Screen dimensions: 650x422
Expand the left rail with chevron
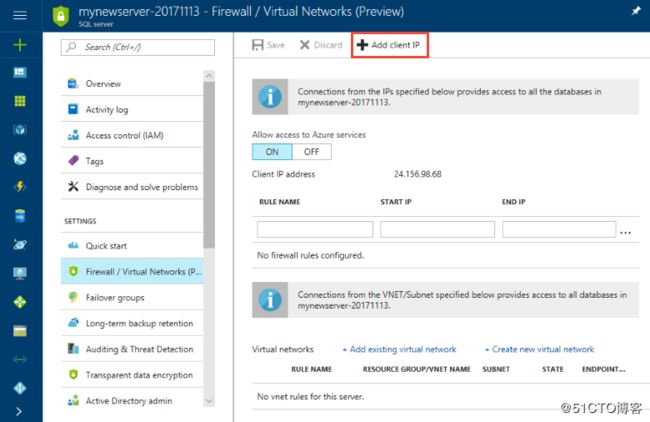(19, 411)
